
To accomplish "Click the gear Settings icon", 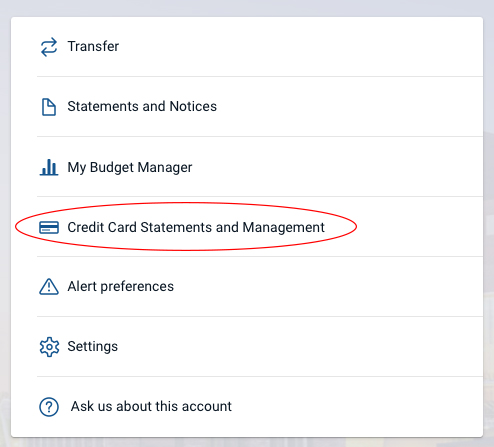I will 49,347.
